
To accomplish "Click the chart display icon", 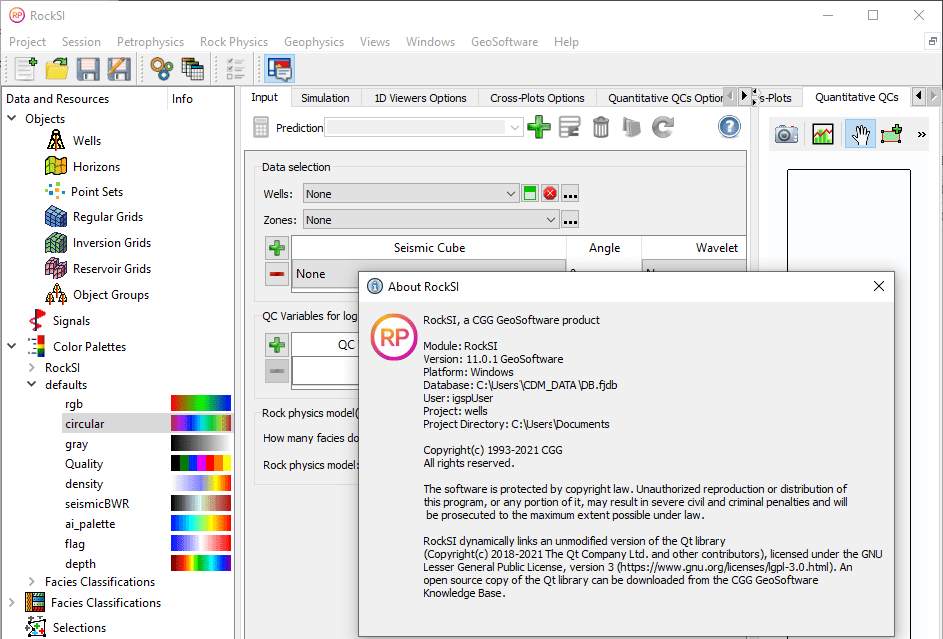I will point(823,134).
